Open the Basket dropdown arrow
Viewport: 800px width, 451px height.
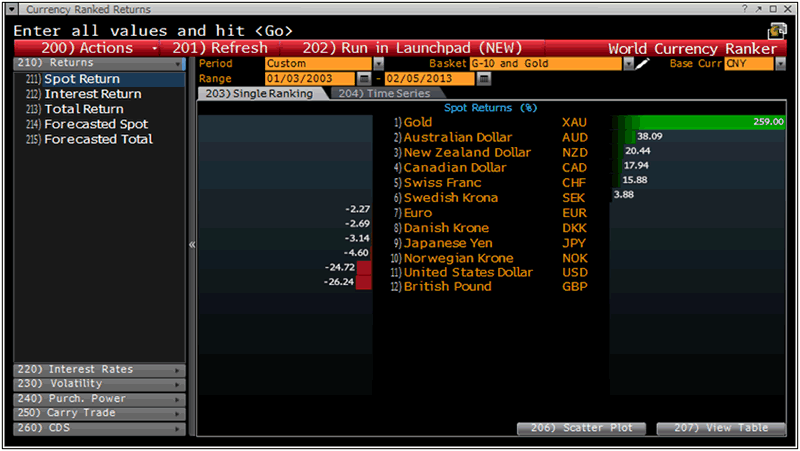point(629,64)
